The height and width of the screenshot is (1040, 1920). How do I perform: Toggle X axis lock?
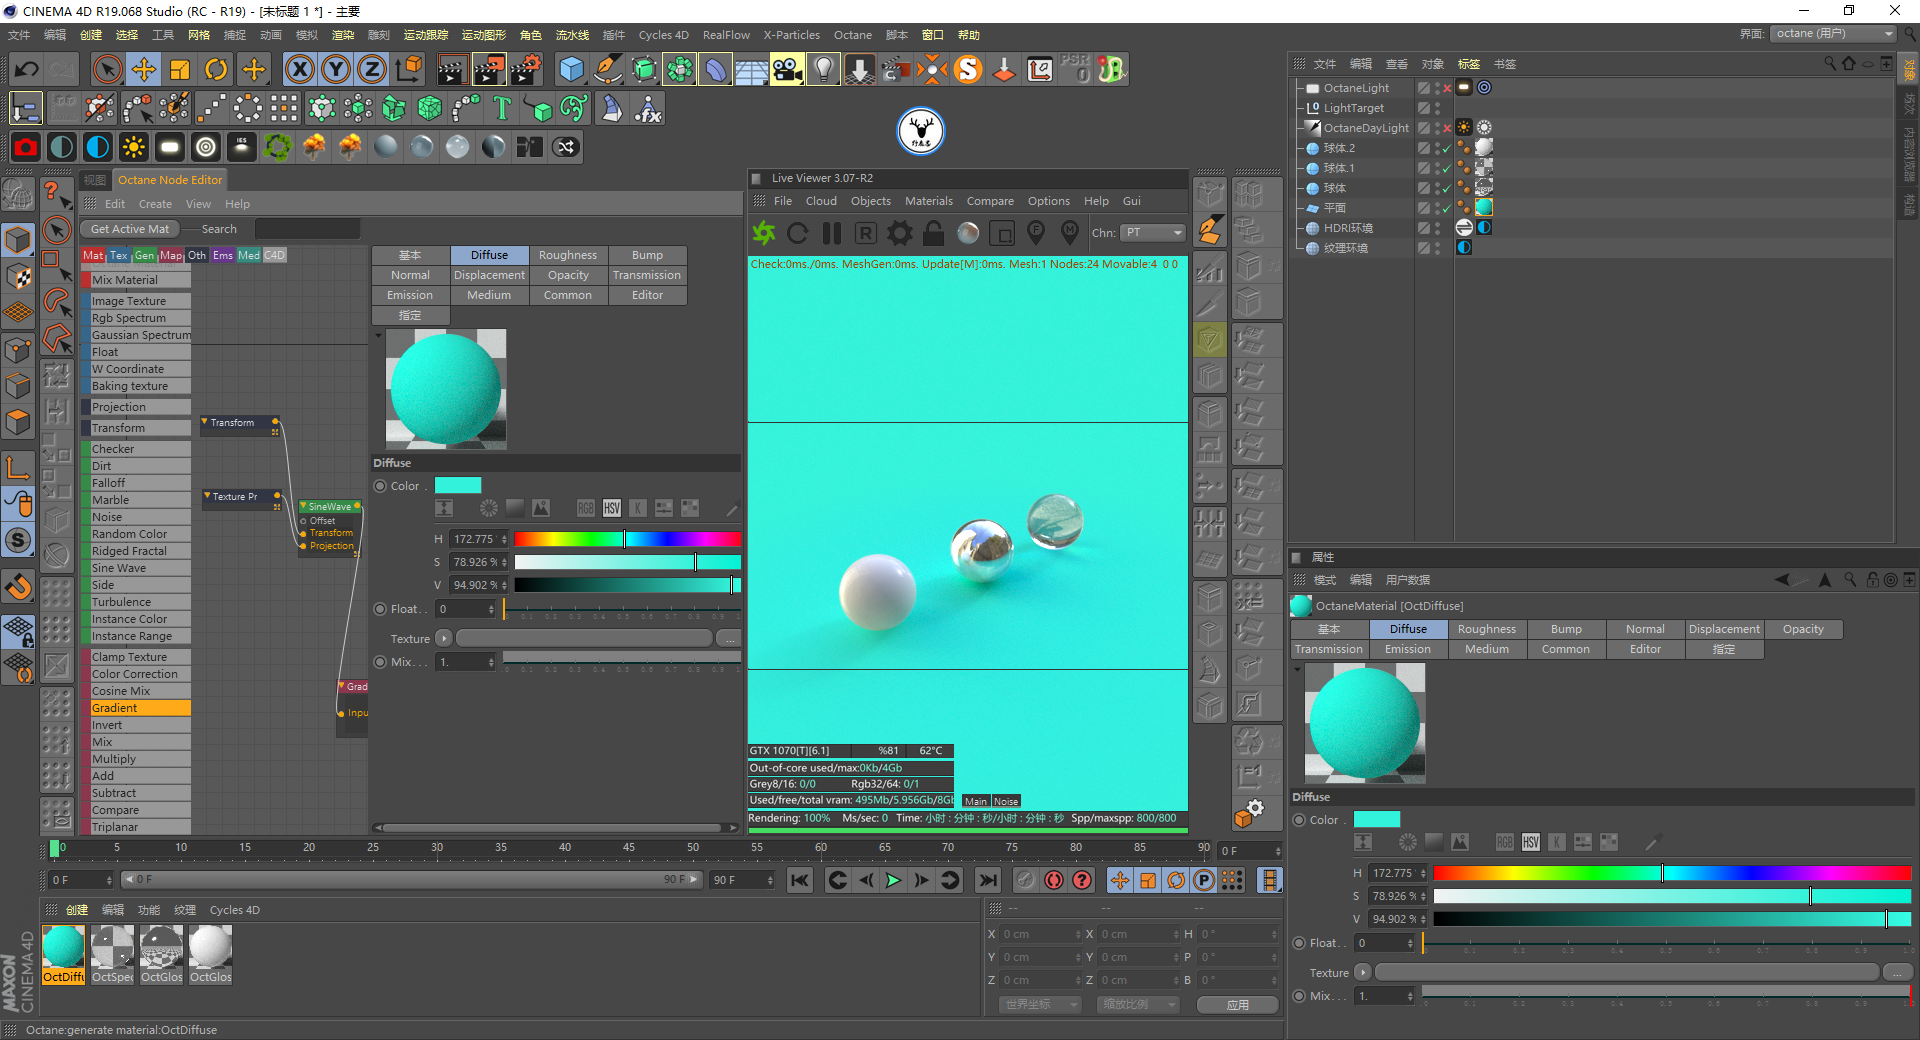(x=299, y=69)
